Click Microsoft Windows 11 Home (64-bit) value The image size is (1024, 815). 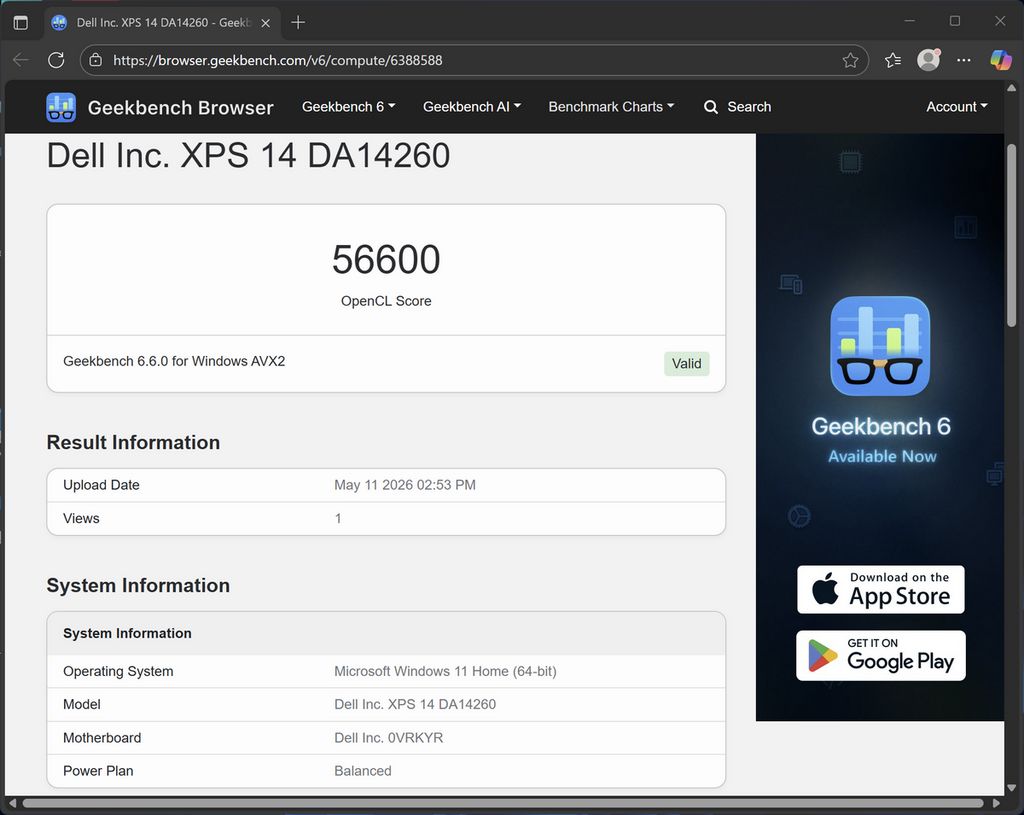coord(445,671)
